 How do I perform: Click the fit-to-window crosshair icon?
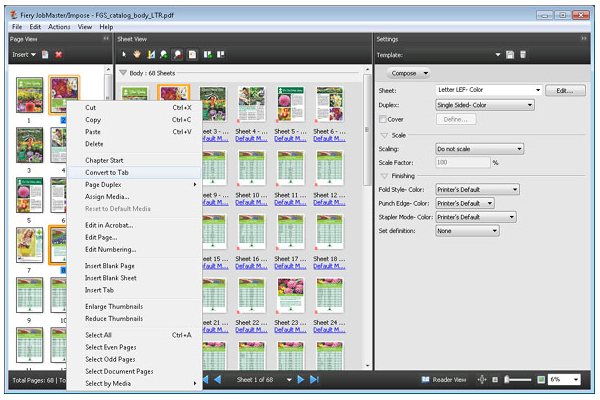click(x=481, y=380)
